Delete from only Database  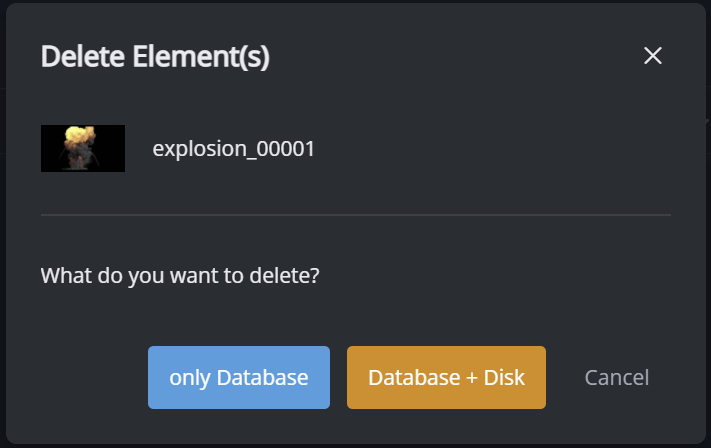tap(239, 378)
